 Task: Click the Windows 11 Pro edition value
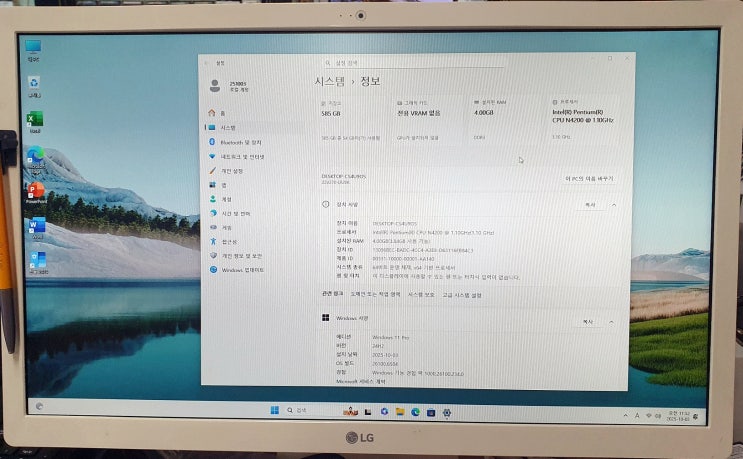pyautogui.click(x=390, y=337)
